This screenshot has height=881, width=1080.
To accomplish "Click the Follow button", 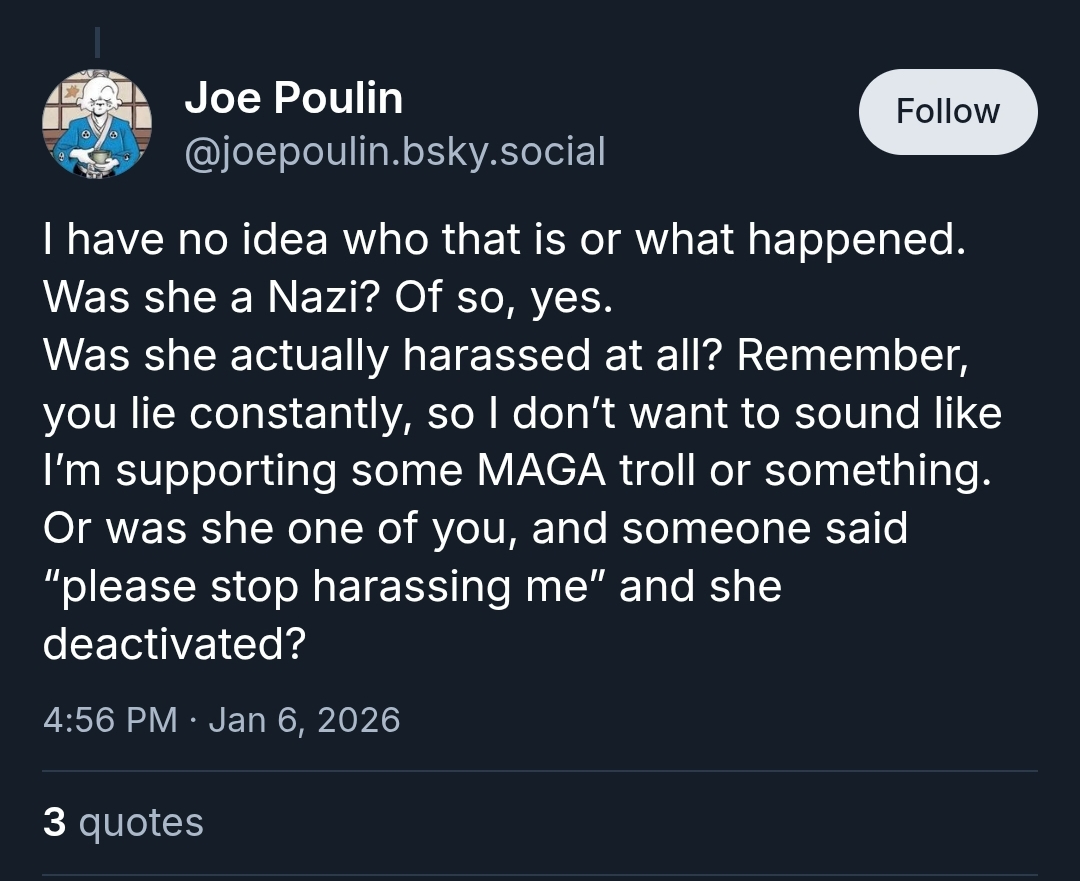I will 947,111.
